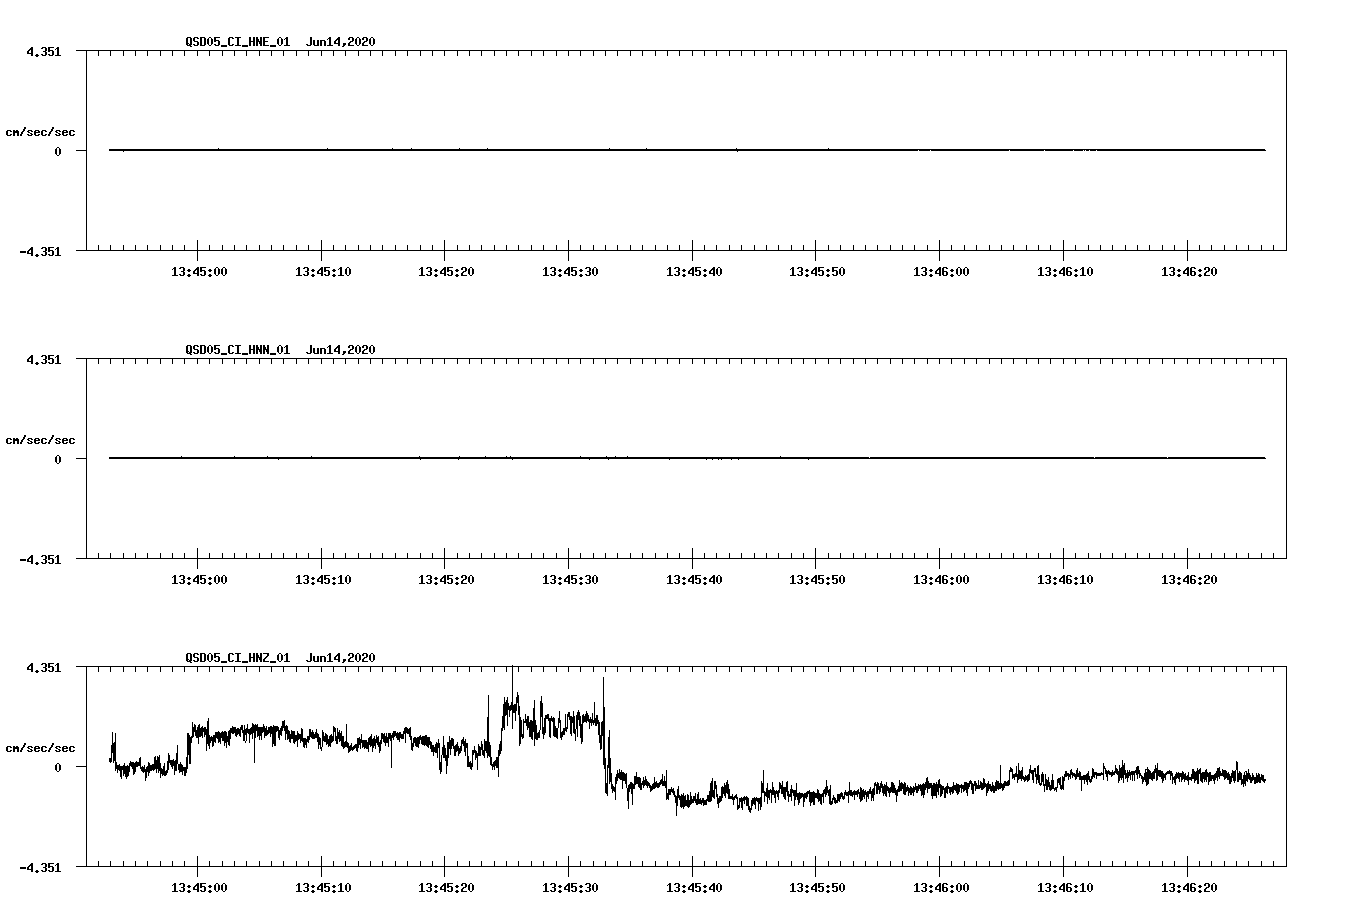1358x924 pixels.
Task: Click the cm/sec/sec unit label on HNN plot
Action: 41,440
